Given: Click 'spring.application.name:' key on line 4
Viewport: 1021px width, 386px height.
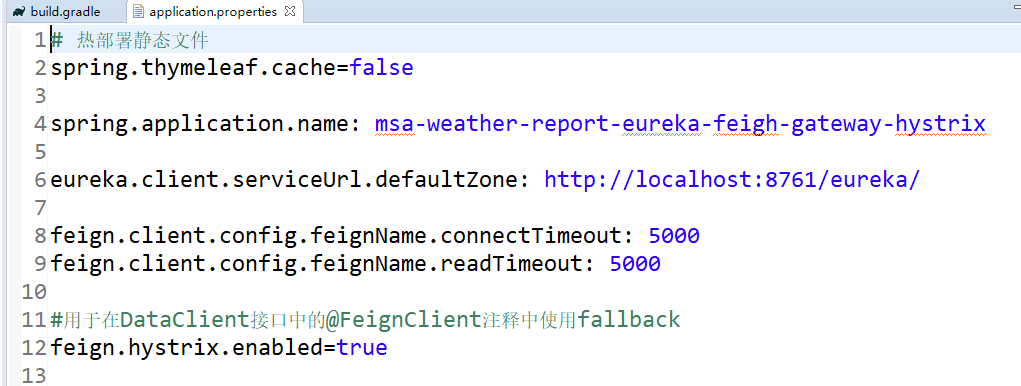Looking at the screenshot, I should 206,124.
